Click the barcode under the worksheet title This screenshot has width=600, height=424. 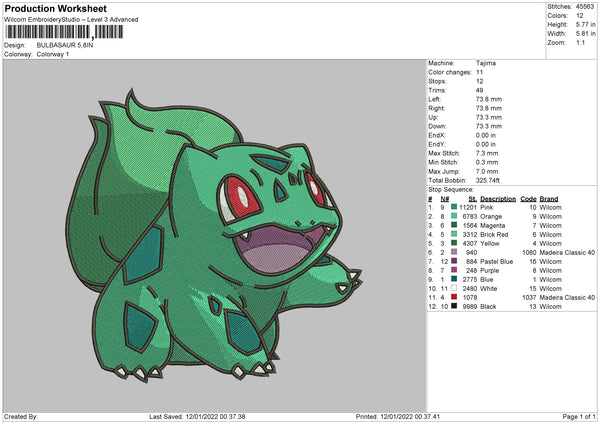coord(64,32)
